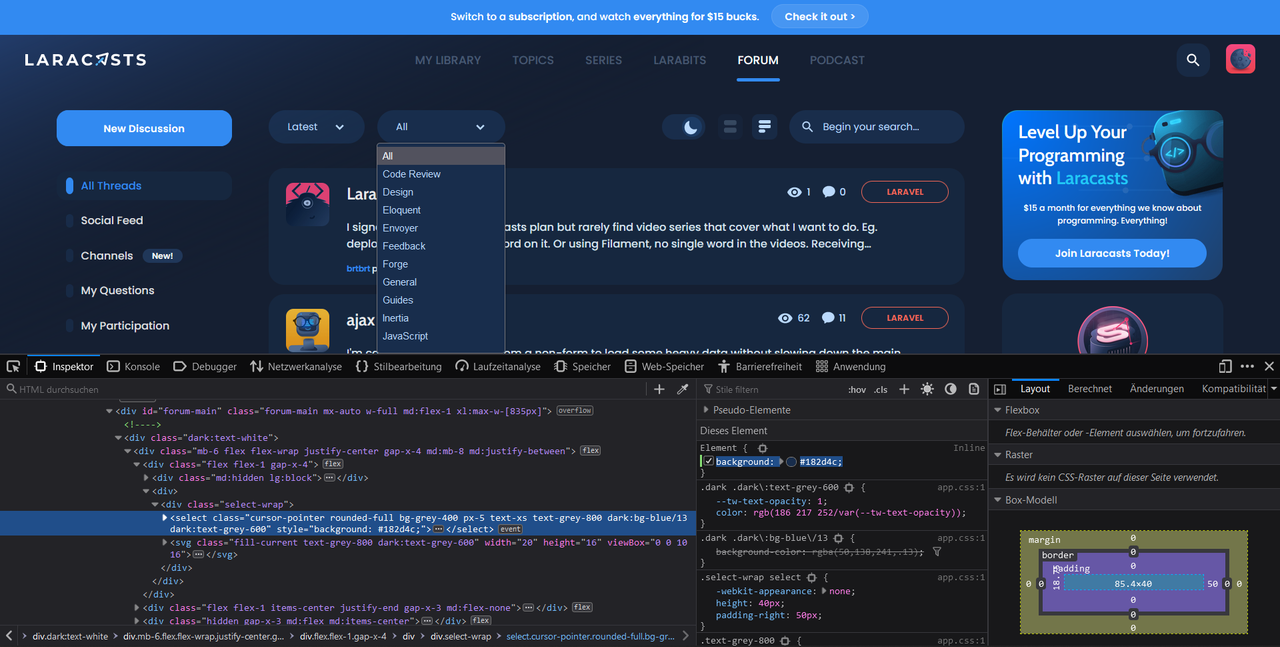Expand the select element node
The width and height of the screenshot is (1280, 647).
pyautogui.click(x=166, y=517)
